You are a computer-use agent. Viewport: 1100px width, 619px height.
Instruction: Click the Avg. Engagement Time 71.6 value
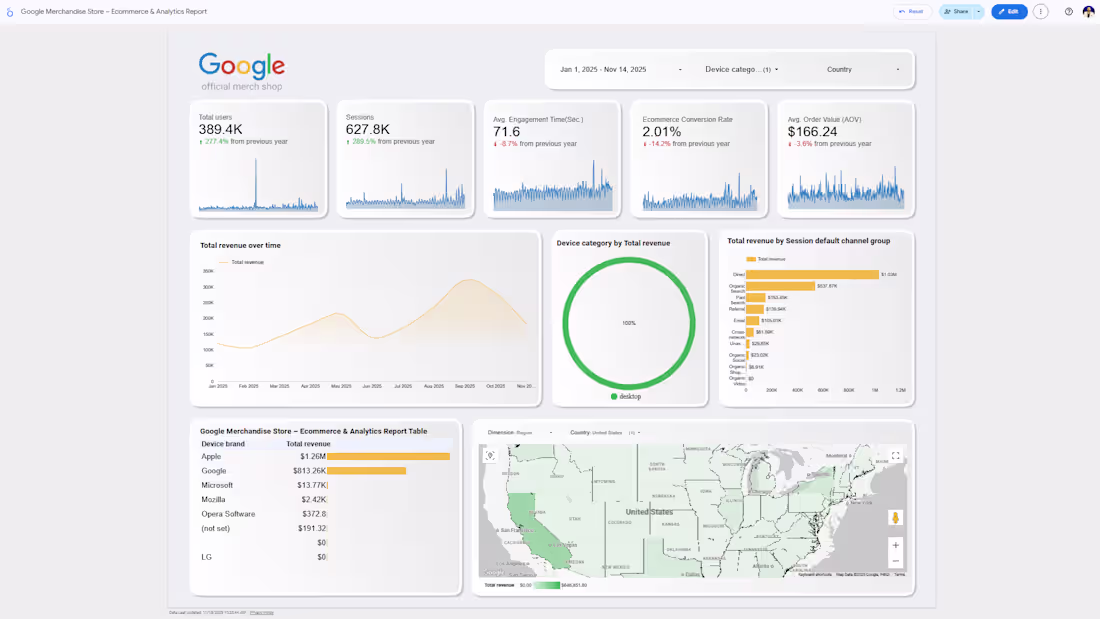point(507,131)
